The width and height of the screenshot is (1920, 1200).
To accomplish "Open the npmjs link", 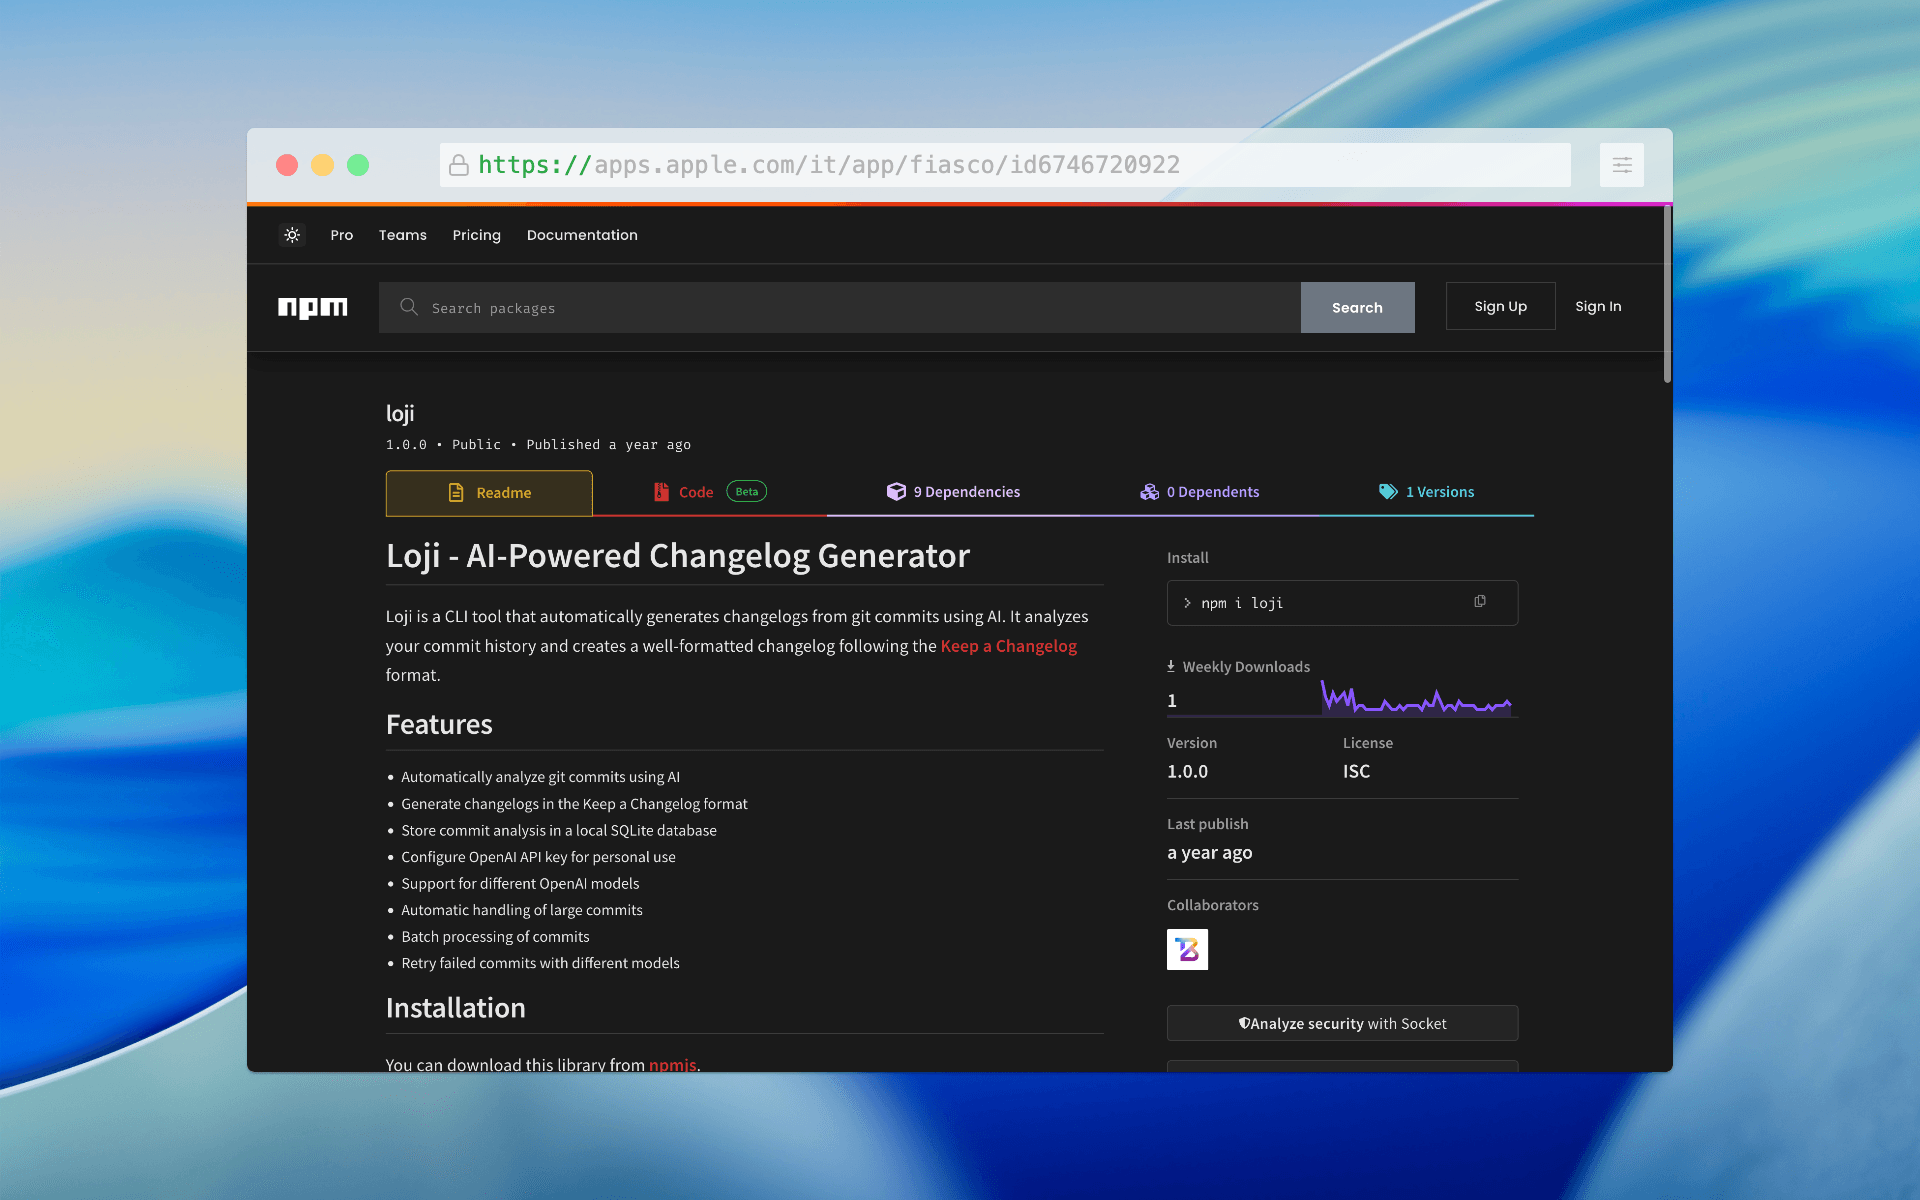I will pyautogui.click(x=673, y=1064).
